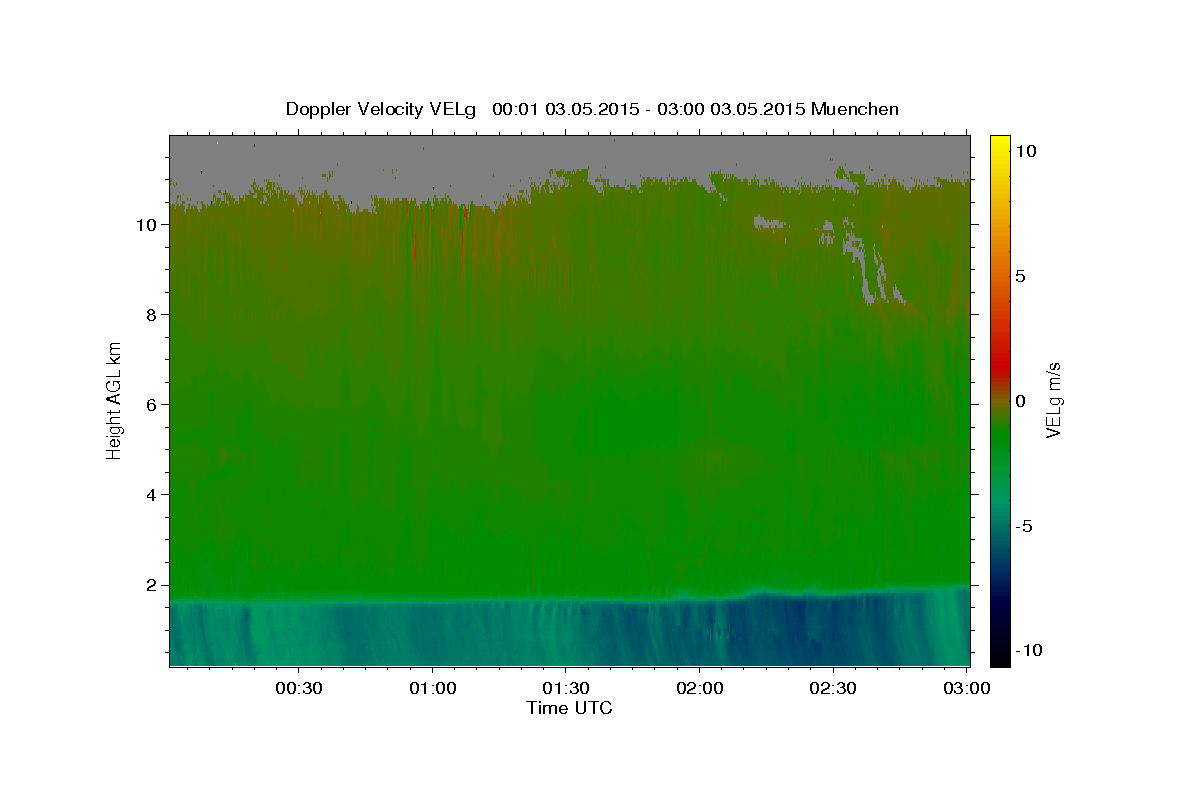Click the 03:00 time tick label
1200x800 pixels.
coord(966,689)
